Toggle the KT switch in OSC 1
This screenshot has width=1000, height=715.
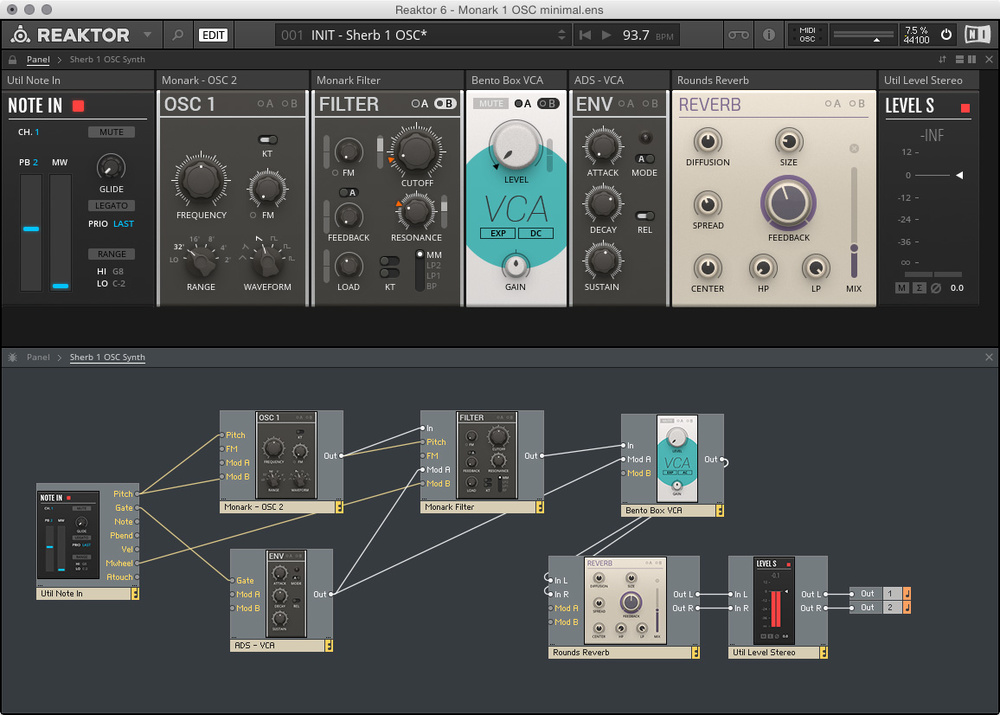point(267,140)
